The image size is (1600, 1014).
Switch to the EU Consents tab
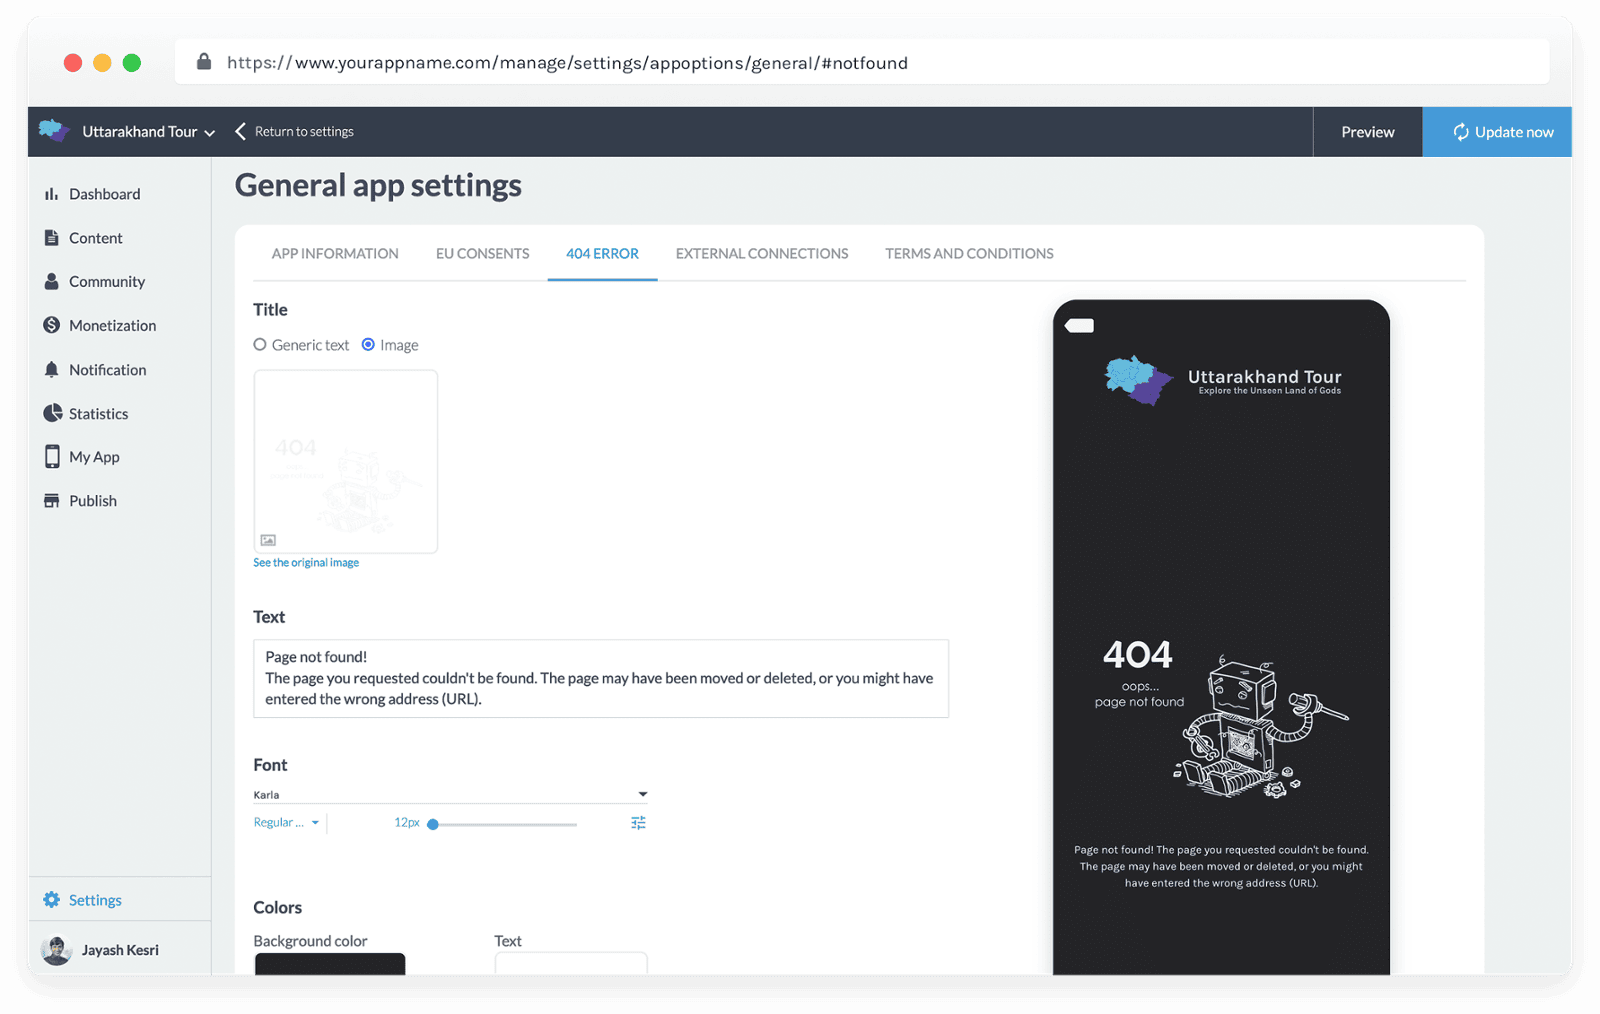click(482, 254)
